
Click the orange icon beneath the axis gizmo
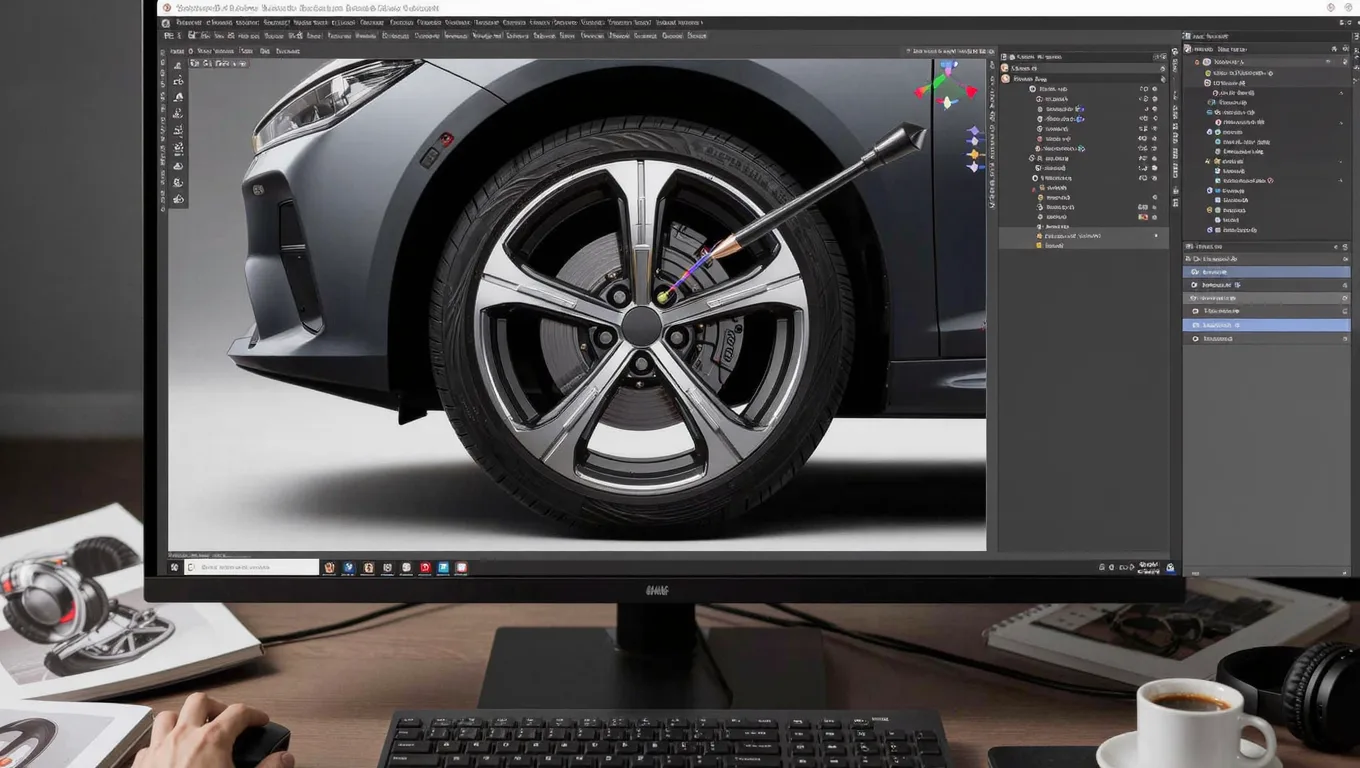coord(974,154)
